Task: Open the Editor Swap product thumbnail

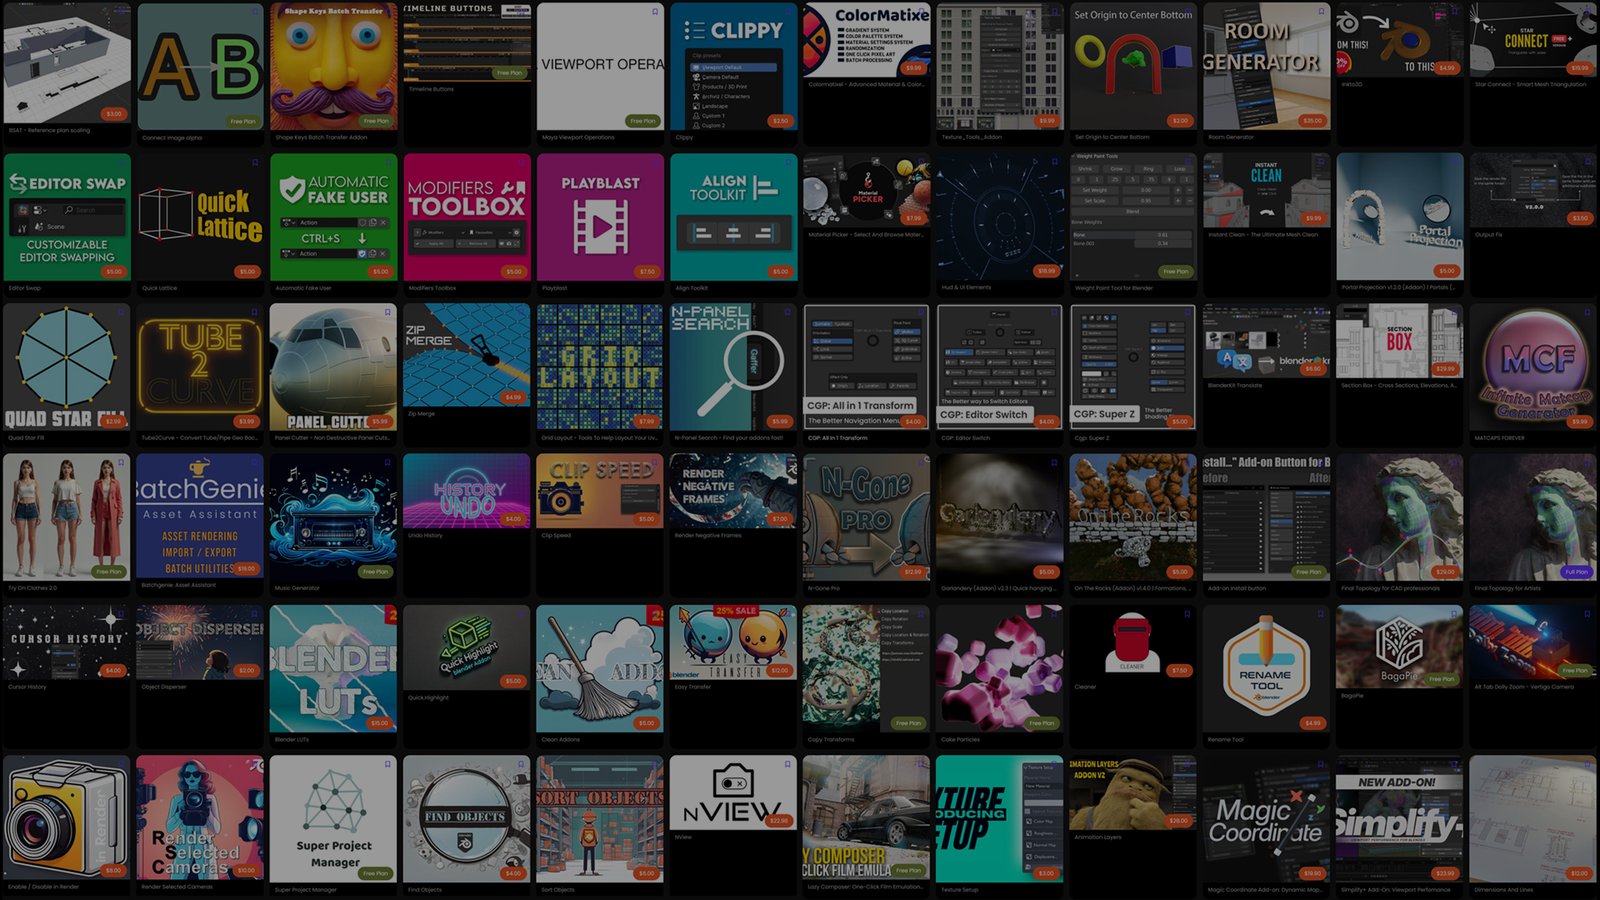Action: click(x=67, y=216)
